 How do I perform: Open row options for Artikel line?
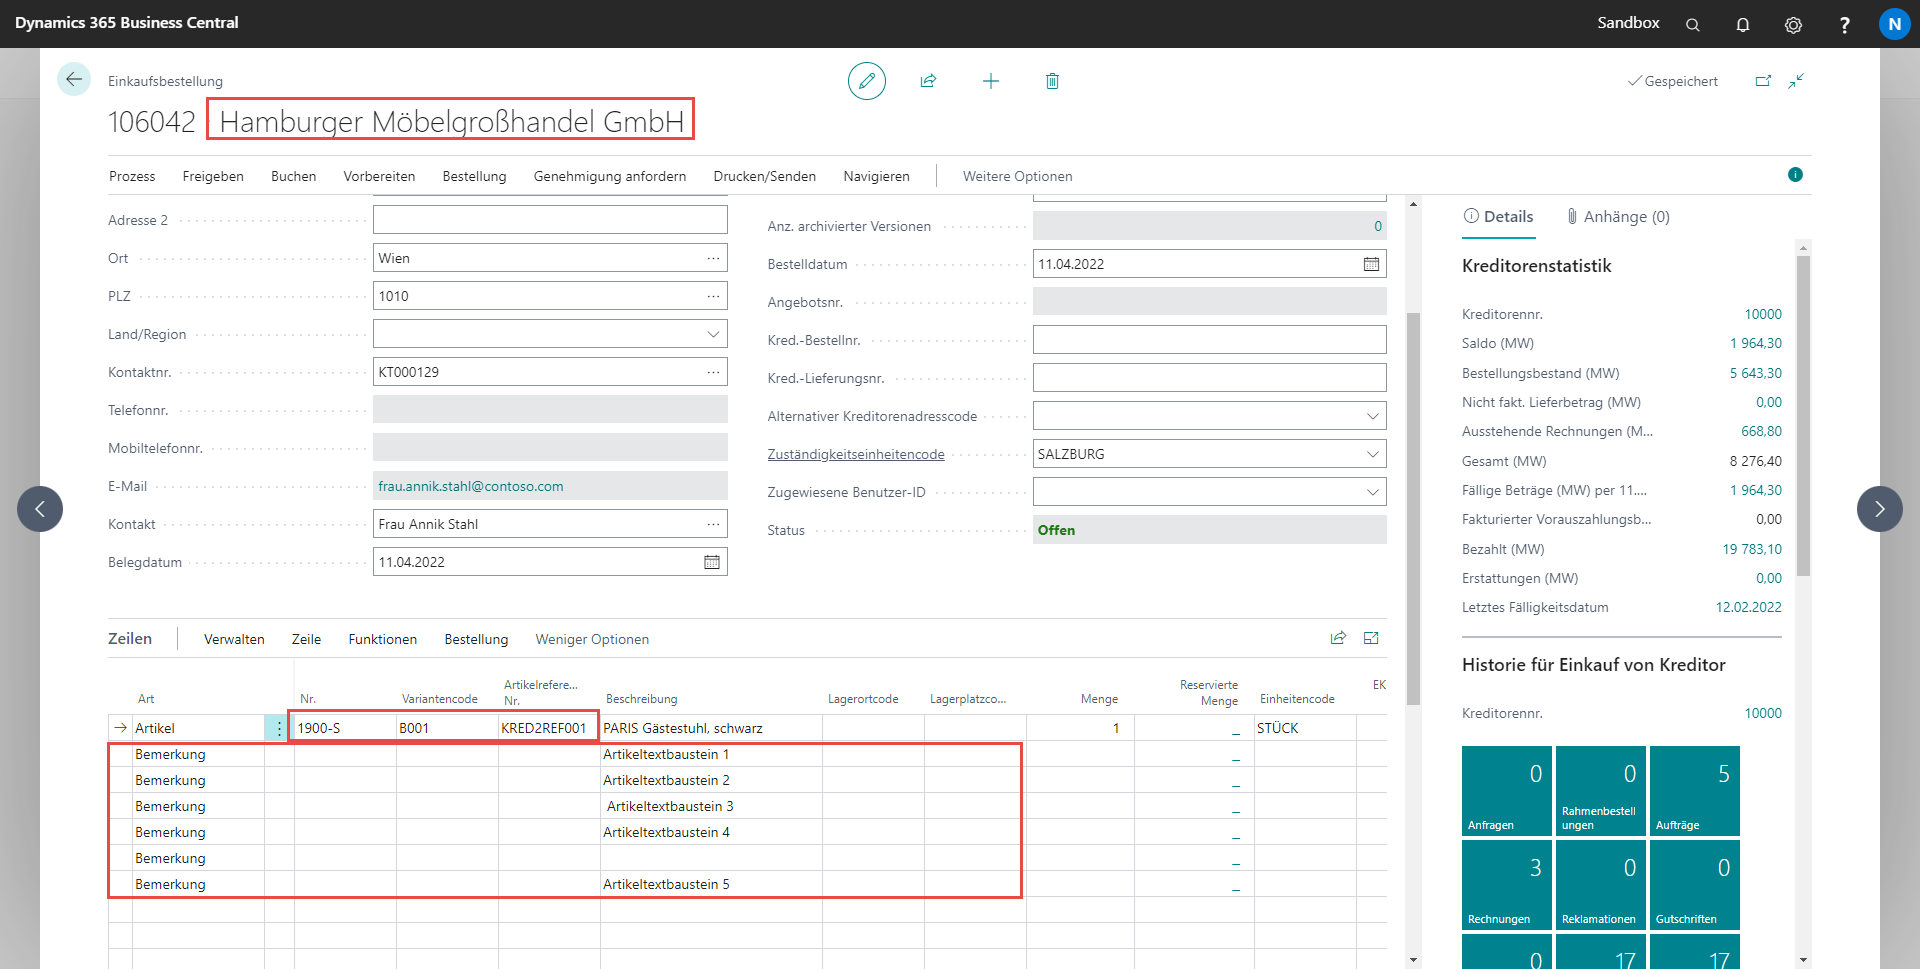[279, 728]
